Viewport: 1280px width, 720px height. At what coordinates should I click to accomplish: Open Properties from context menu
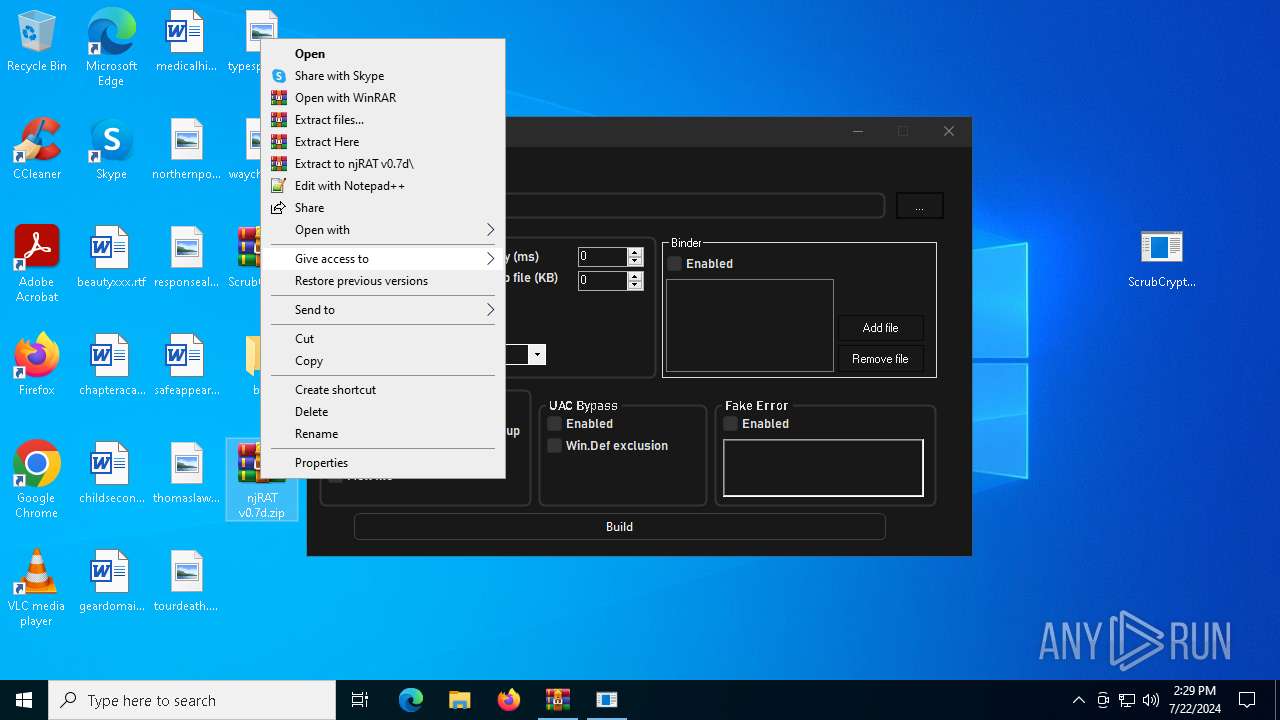click(383, 463)
